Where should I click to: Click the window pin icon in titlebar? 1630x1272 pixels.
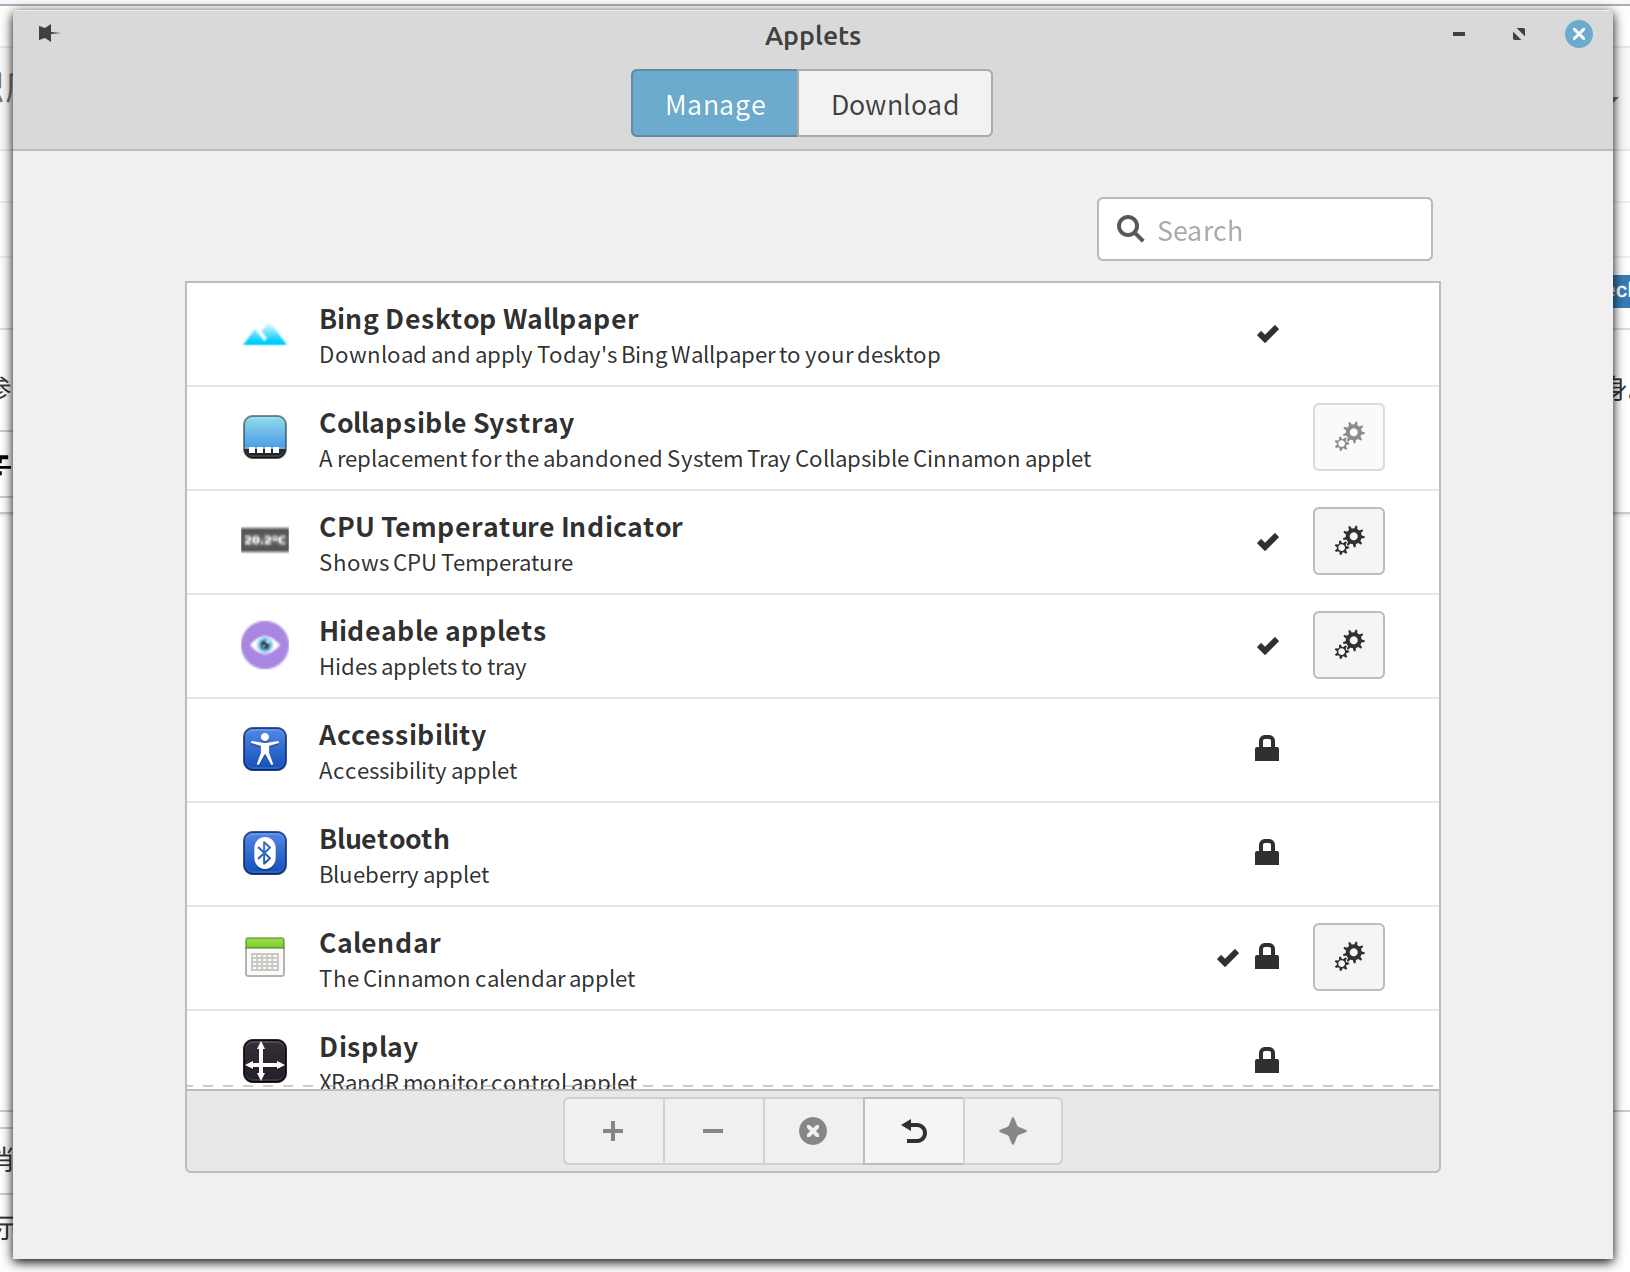tap(47, 34)
